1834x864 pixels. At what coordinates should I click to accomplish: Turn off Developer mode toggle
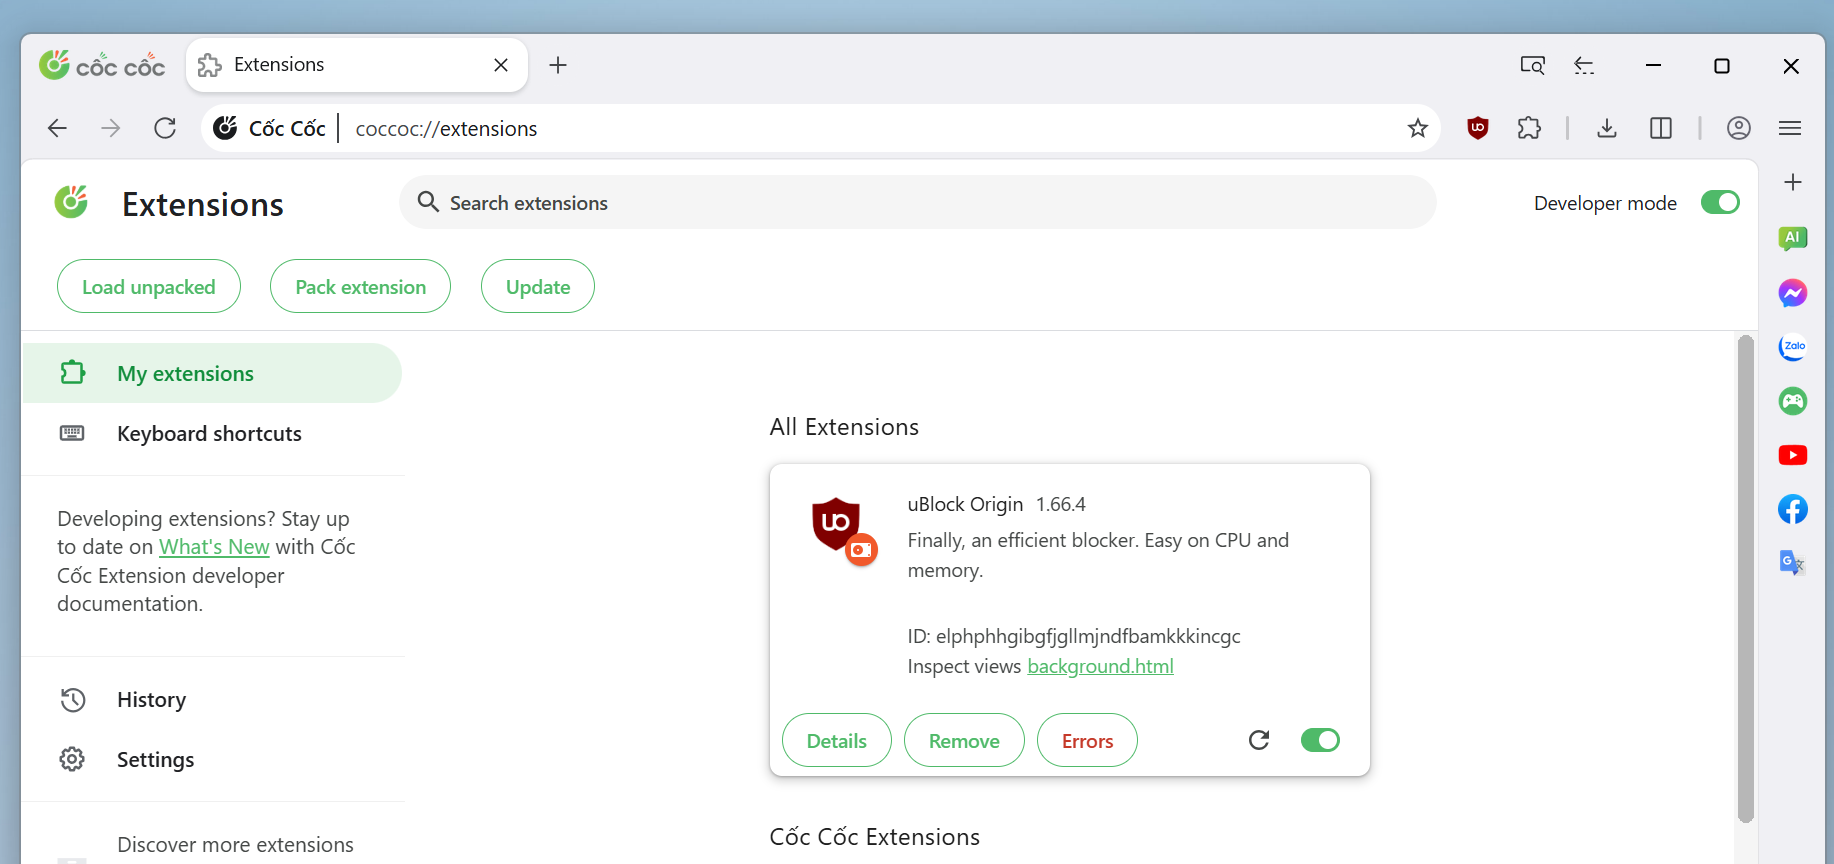(1720, 203)
